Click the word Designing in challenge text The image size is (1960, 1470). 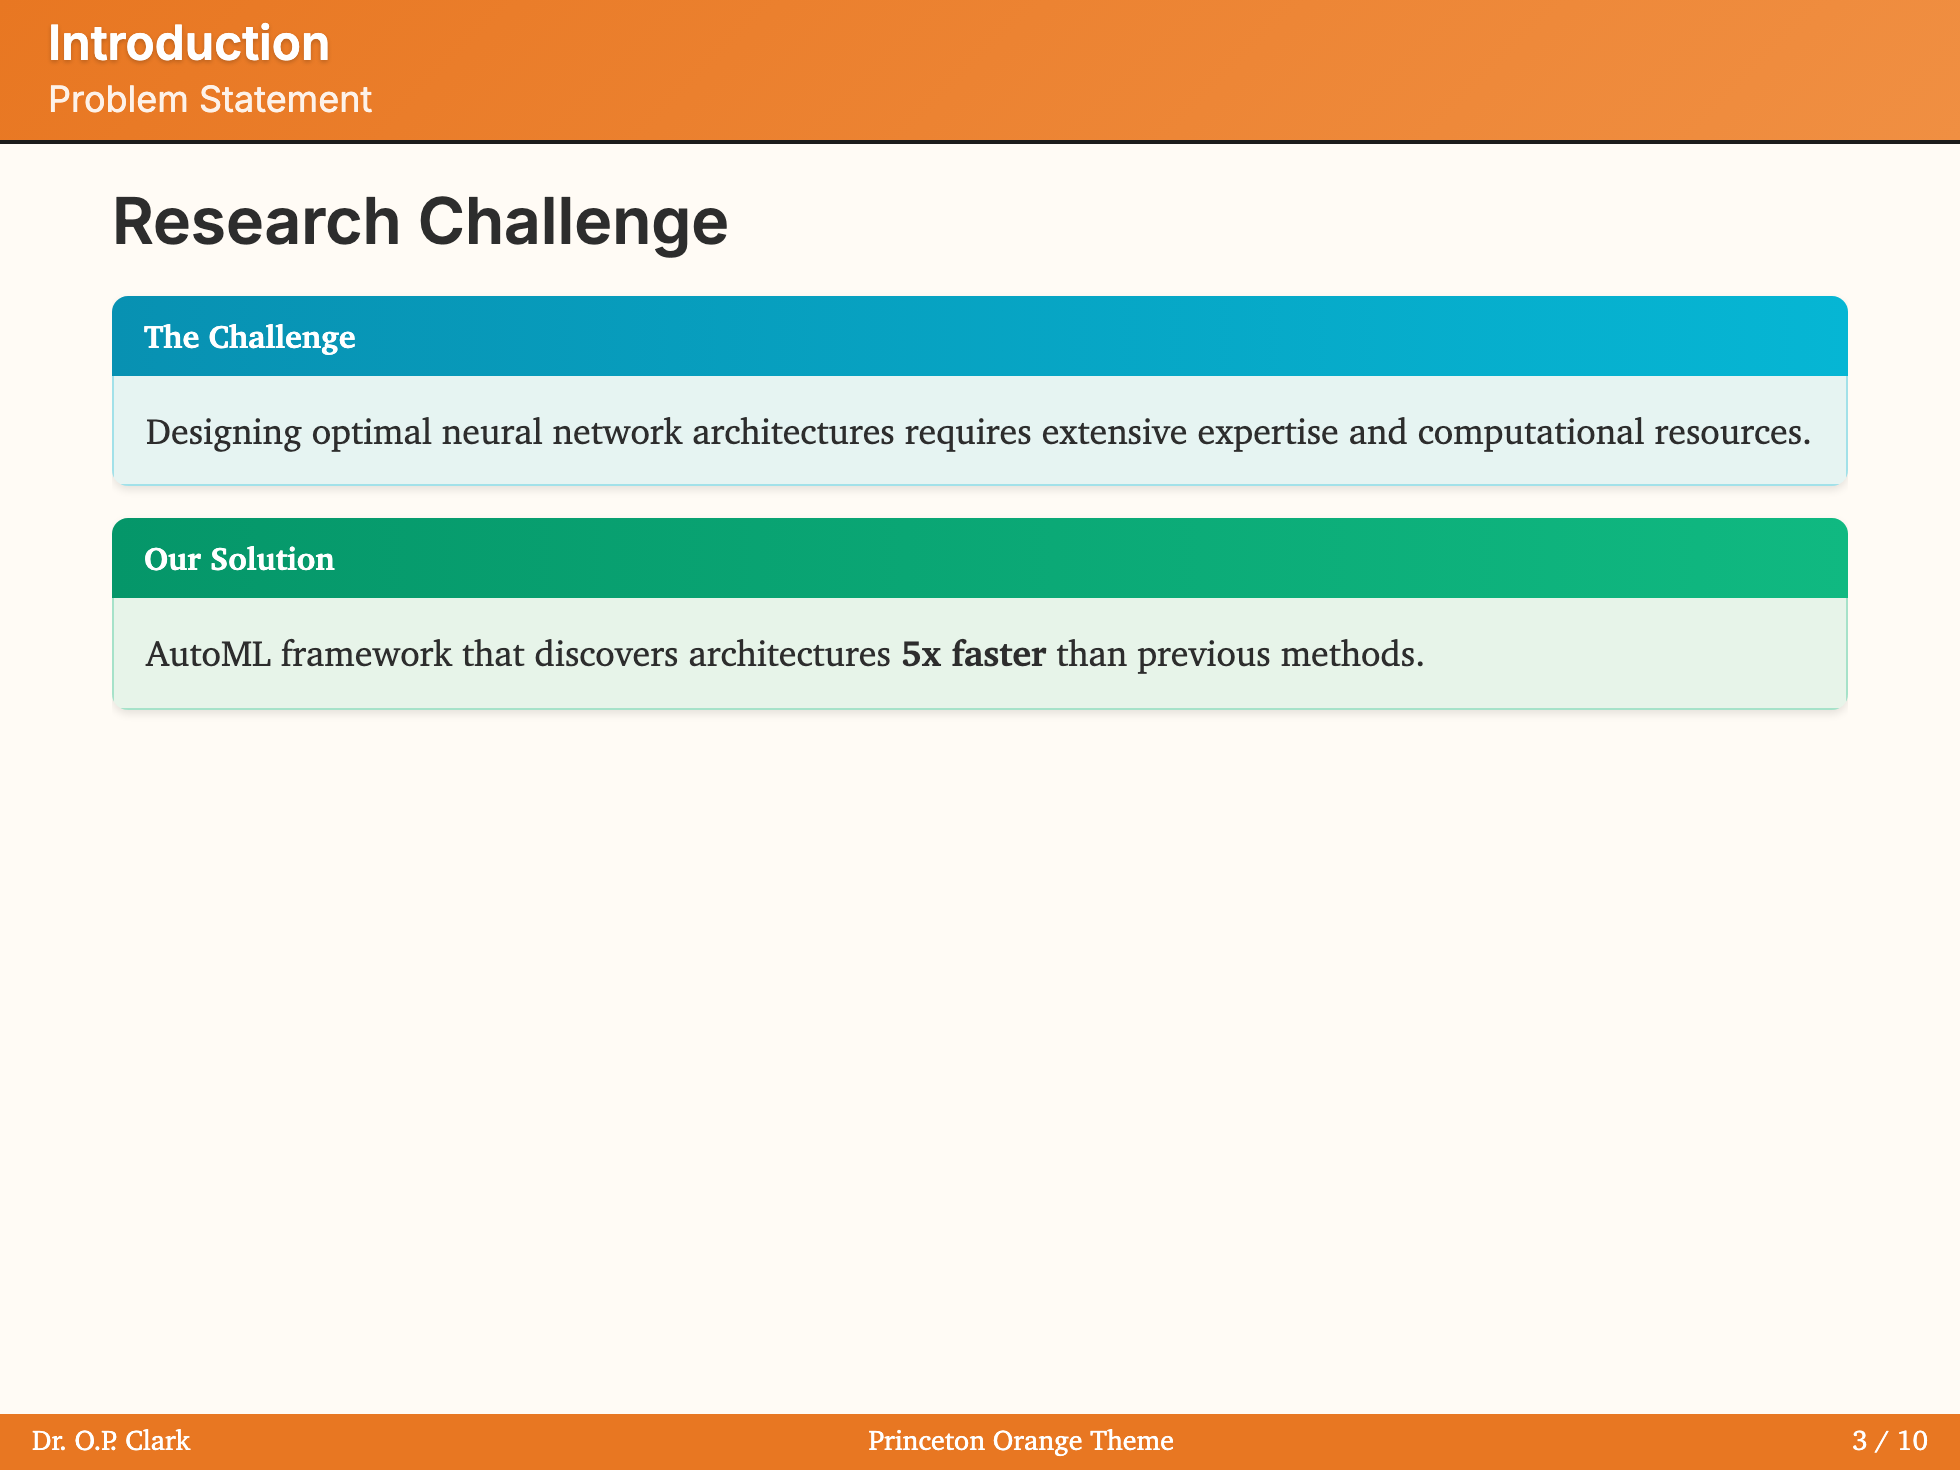(223, 432)
